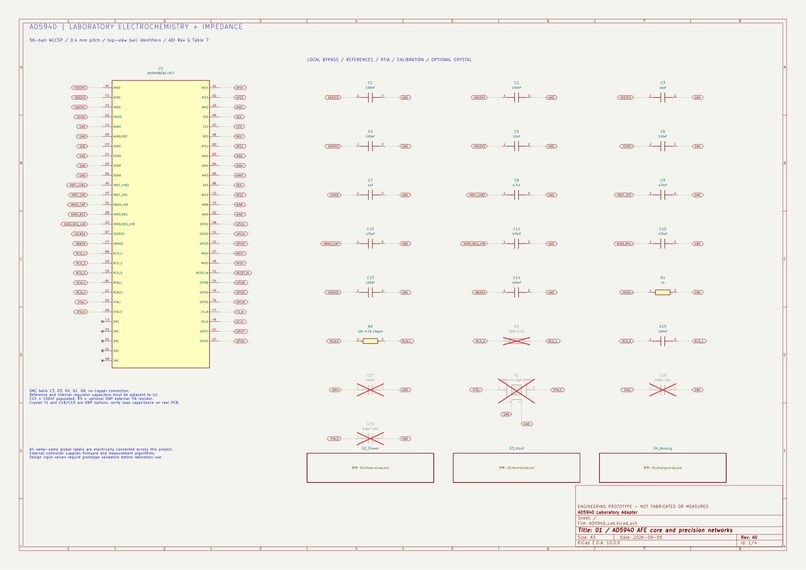
Task: Select resistor R1 symbol
Action: point(663,292)
